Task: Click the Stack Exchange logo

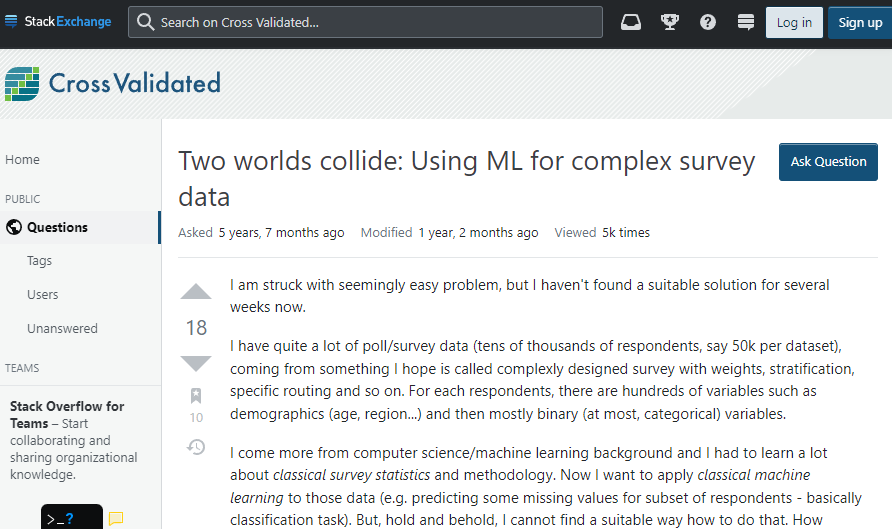Action: (x=58, y=22)
